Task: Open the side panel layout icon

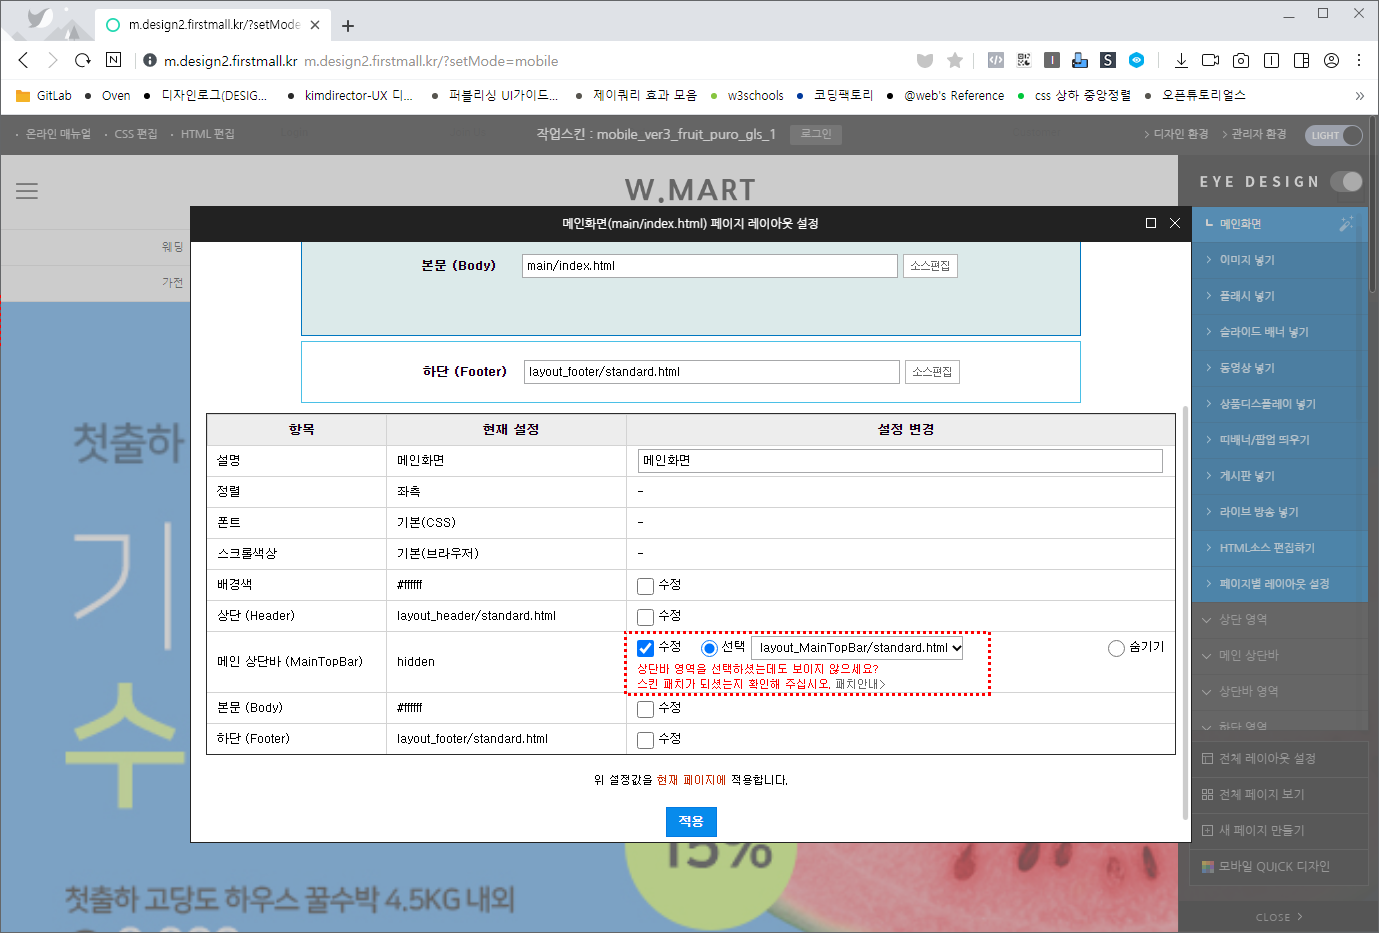Action: (1301, 60)
